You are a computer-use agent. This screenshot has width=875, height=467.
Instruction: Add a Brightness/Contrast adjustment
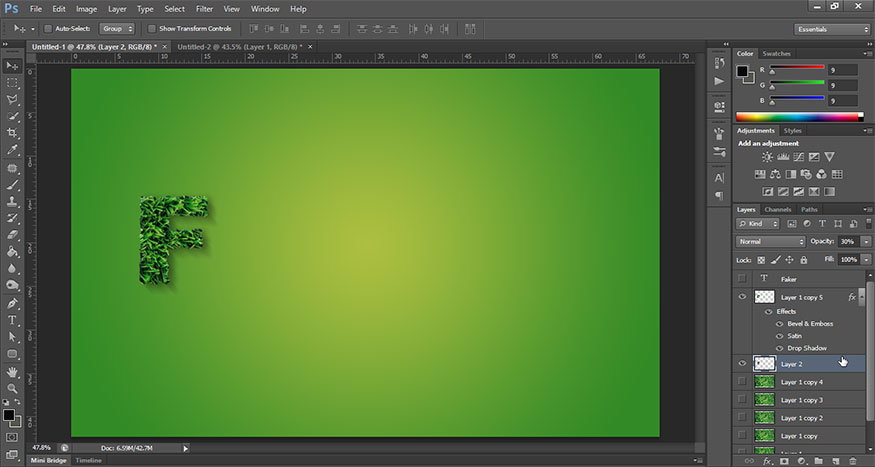pos(768,157)
